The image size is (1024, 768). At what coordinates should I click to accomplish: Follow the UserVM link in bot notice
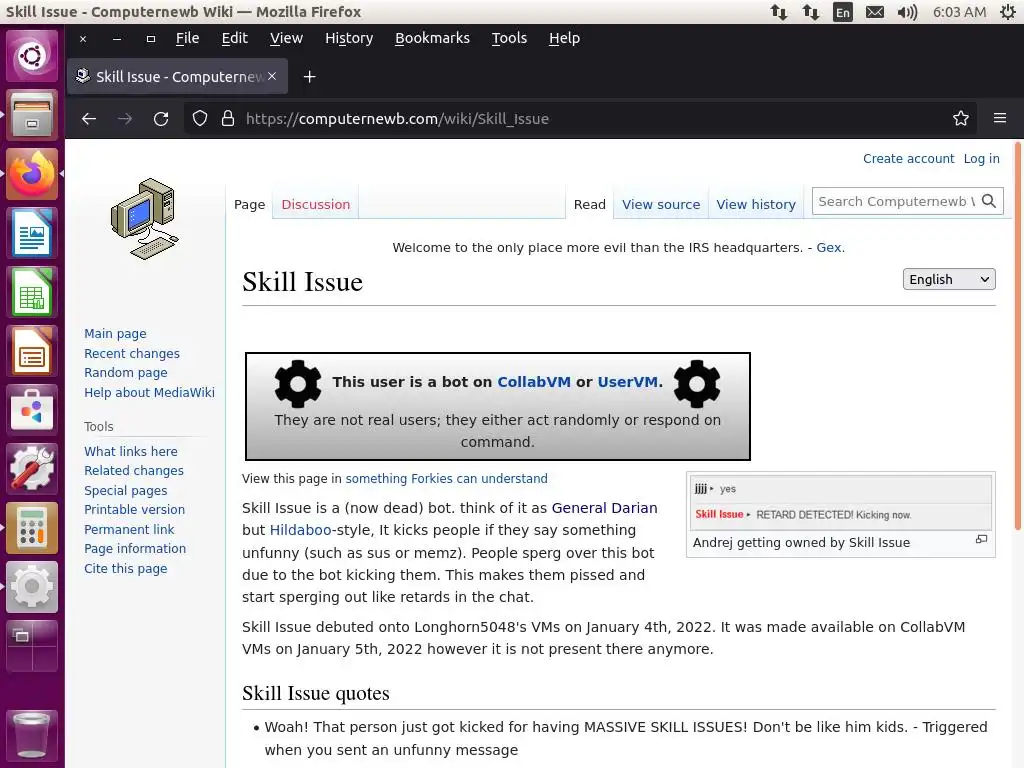pyautogui.click(x=627, y=382)
